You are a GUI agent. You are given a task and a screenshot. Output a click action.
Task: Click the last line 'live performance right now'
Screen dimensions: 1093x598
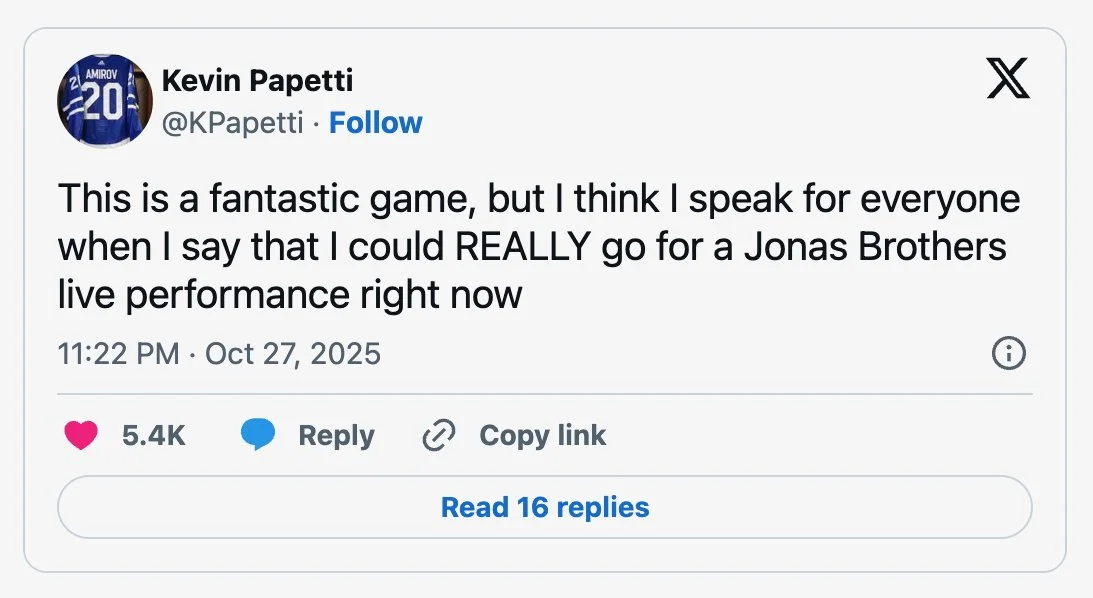point(290,295)
